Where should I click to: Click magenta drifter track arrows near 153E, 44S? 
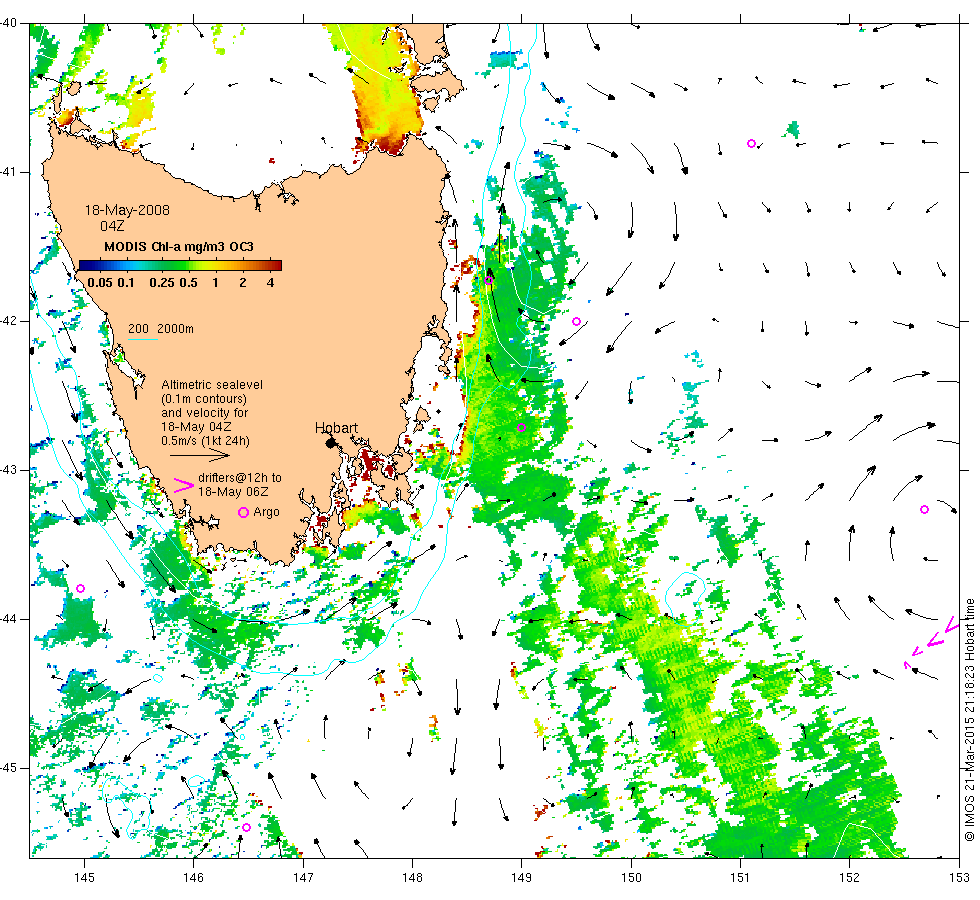pos(932,641)
